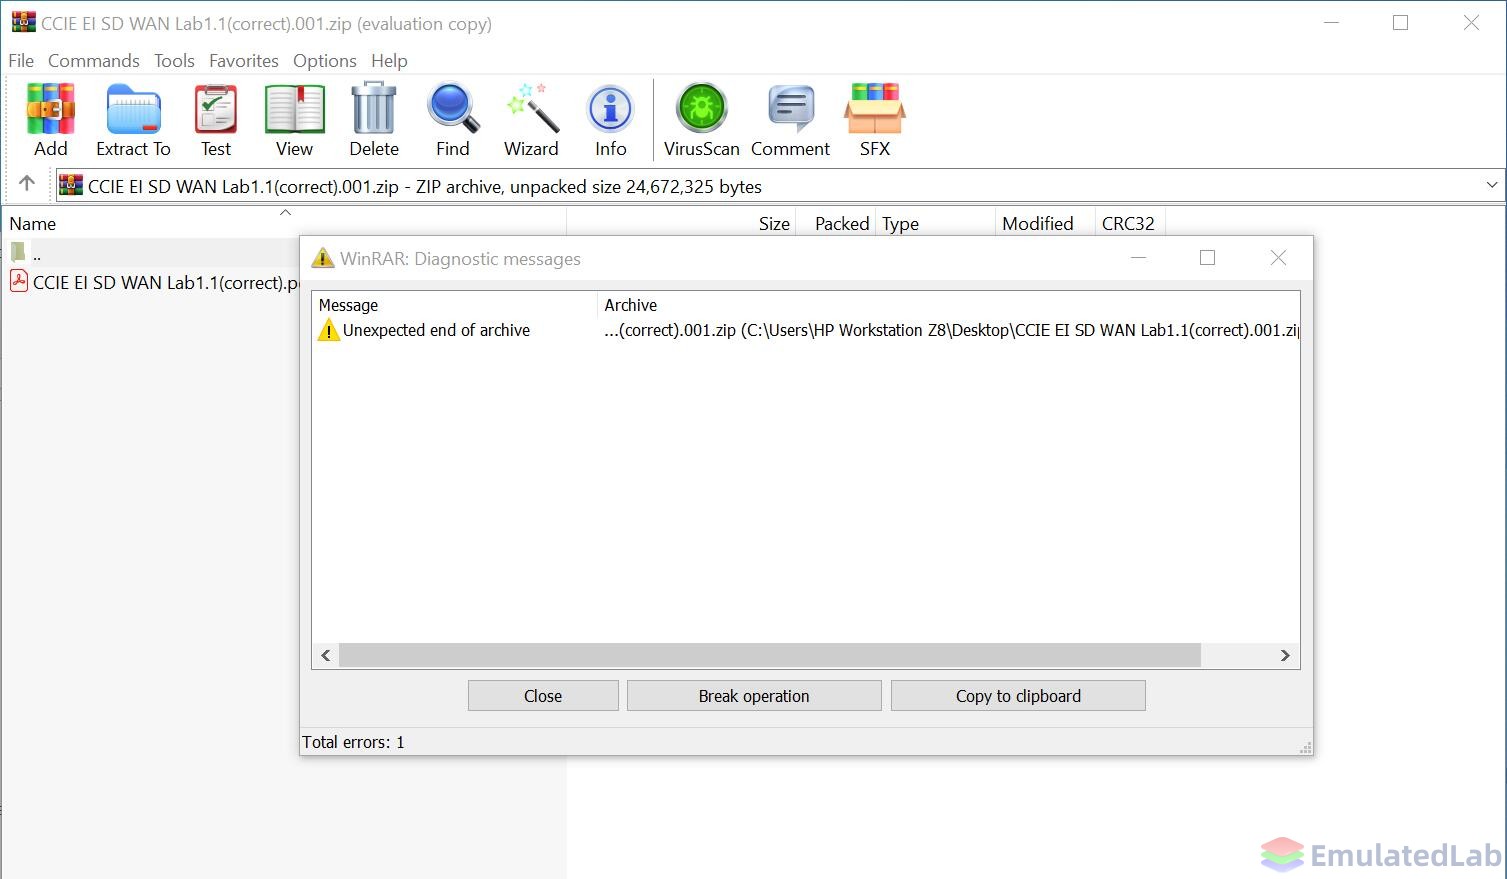Open the Comment speech bubble tool
The image size is (1507, 879).
pyautogui.click(x=791, y=108)
